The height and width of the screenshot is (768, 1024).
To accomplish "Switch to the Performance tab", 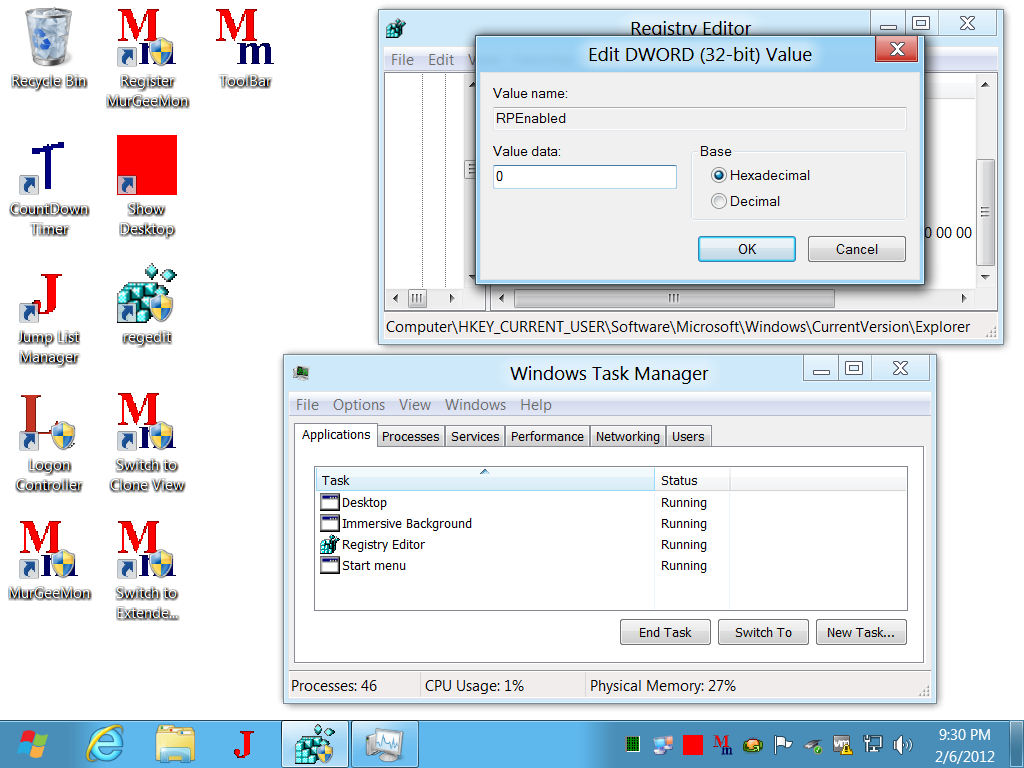I will click(x=547, y=436).
